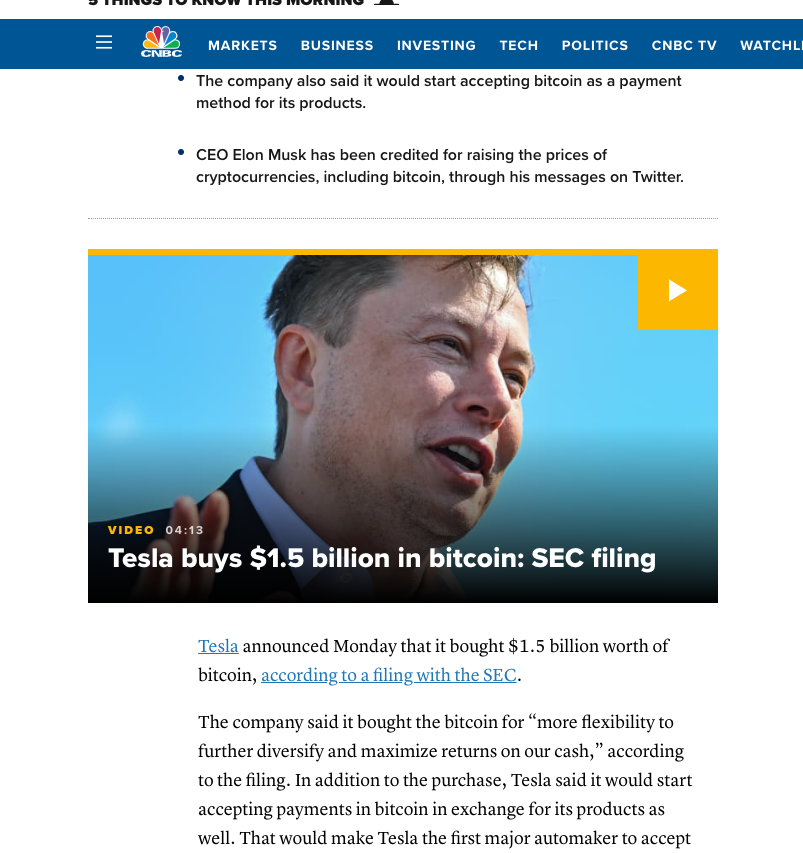Screen dimensions: 803x853
Task: Select Investing in the navigation bar
Action: (x=436, y=45)
